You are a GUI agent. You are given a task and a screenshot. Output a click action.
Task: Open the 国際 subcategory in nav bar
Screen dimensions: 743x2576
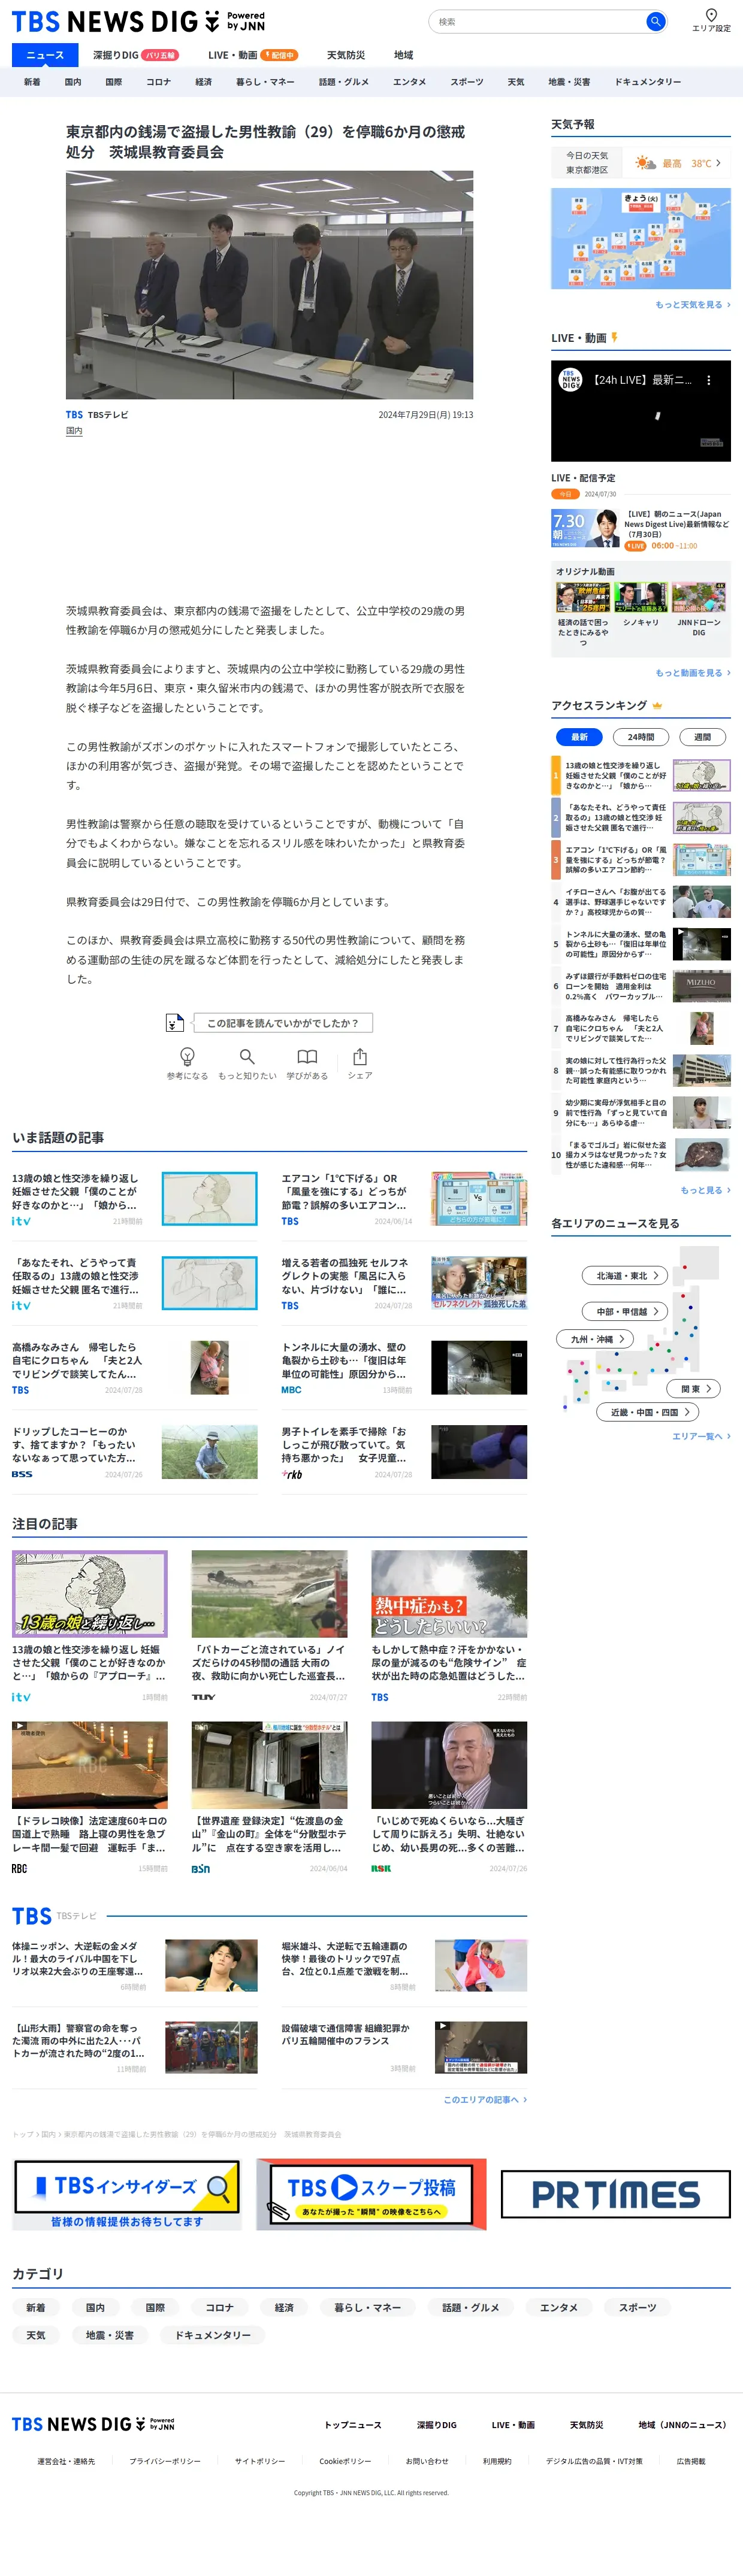[114, 82]
